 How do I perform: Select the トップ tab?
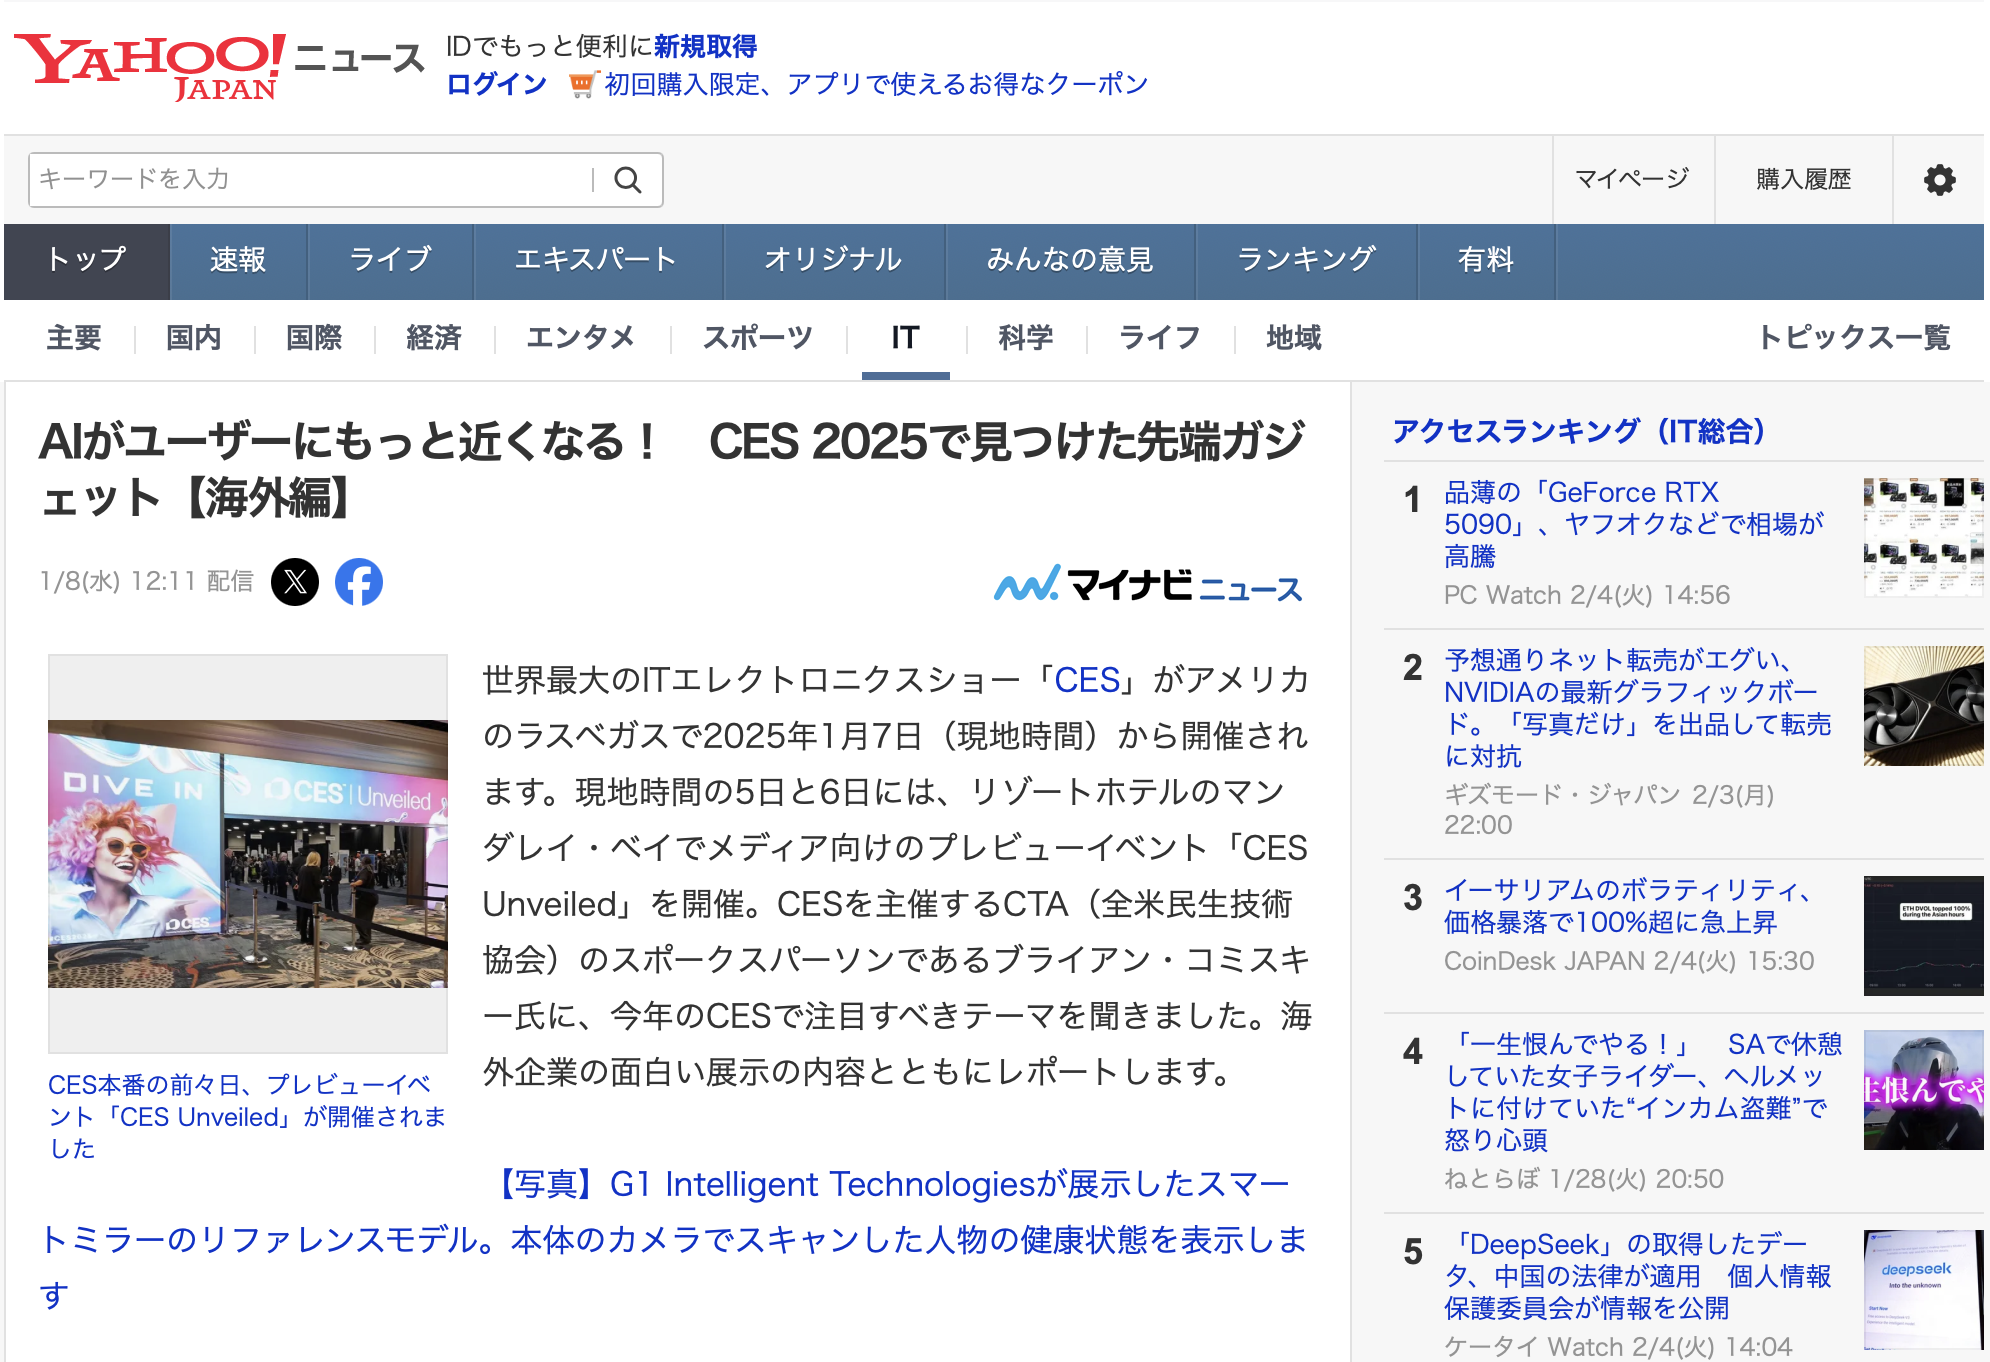87,261
